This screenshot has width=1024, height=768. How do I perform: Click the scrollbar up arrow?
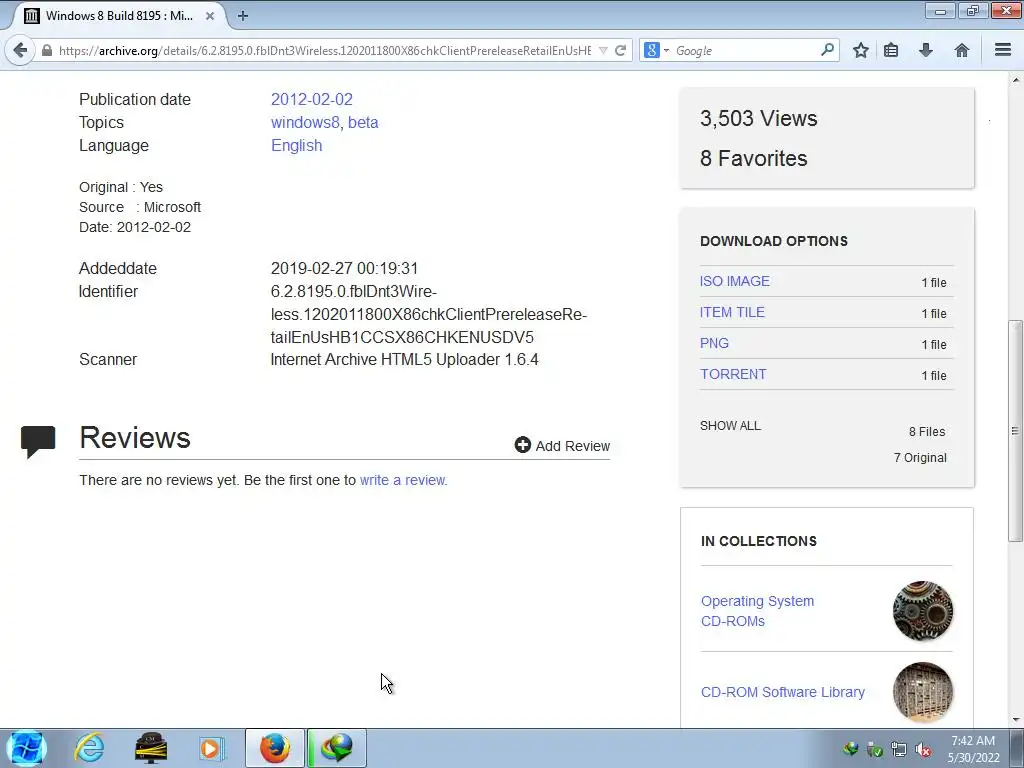click(x=1015, y=80)
